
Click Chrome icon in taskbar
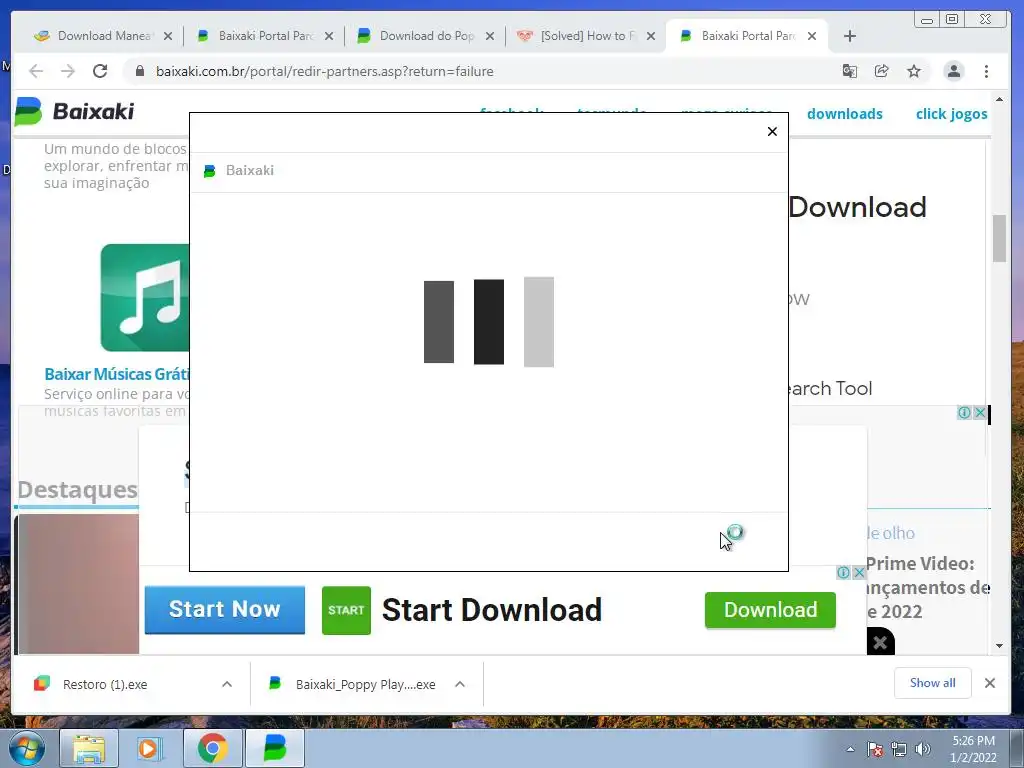212,748
